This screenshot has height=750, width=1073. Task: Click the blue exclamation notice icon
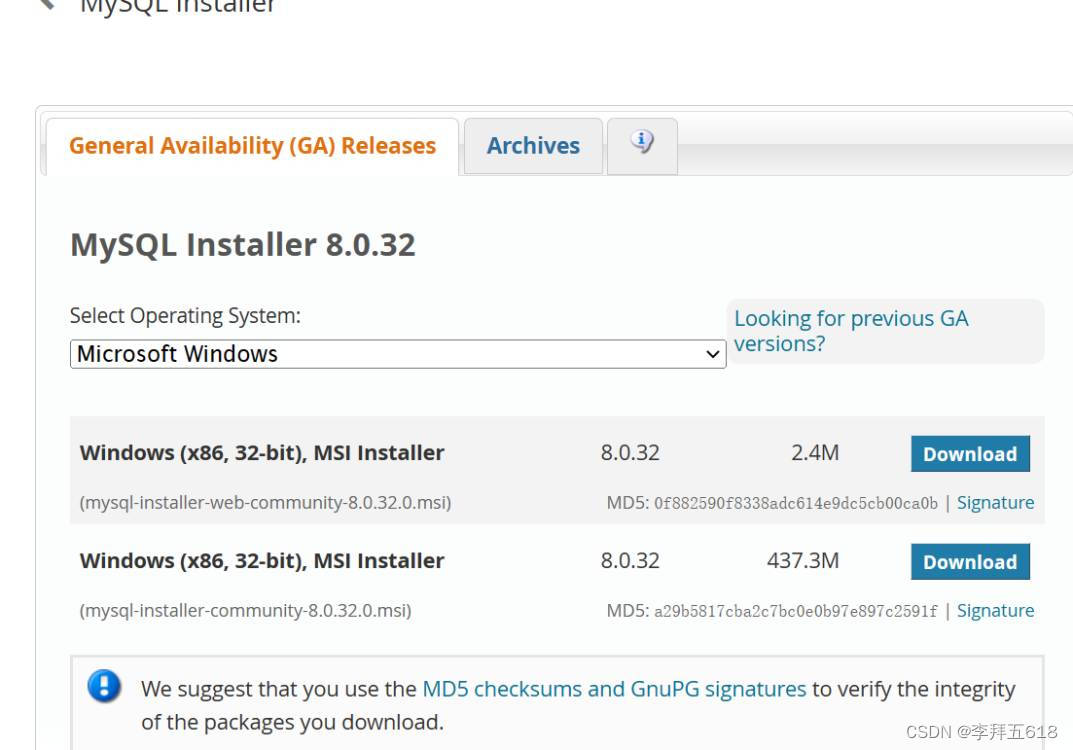(104, 686)
